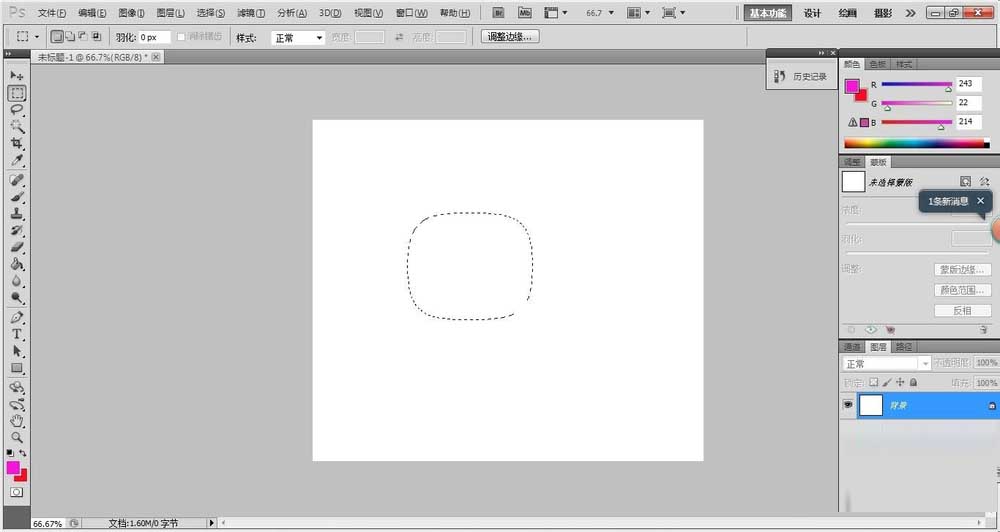Select the Quick Selection wand tool
The height and width of the screenshot is (532, 1000).
17,126
